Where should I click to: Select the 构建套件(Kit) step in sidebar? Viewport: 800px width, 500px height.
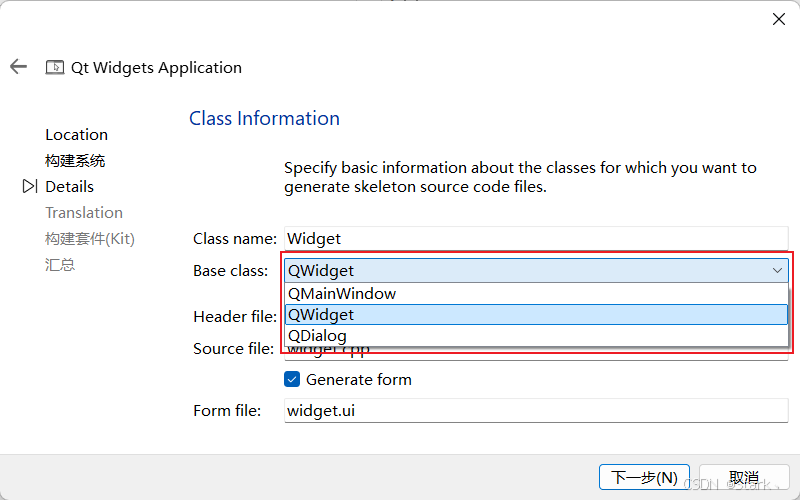click(x=90, y=239)
